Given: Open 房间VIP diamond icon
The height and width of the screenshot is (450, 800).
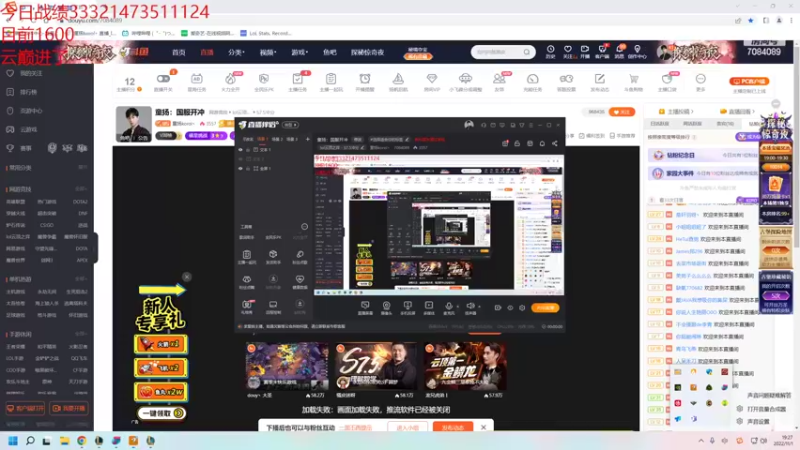Looking at the screenshot, I should point(432,79).
